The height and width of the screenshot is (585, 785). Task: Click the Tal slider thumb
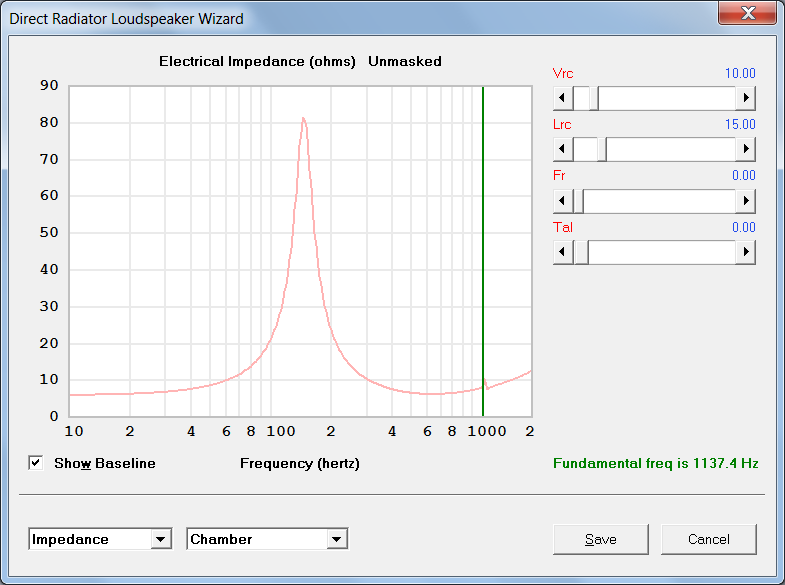(581, 252)
